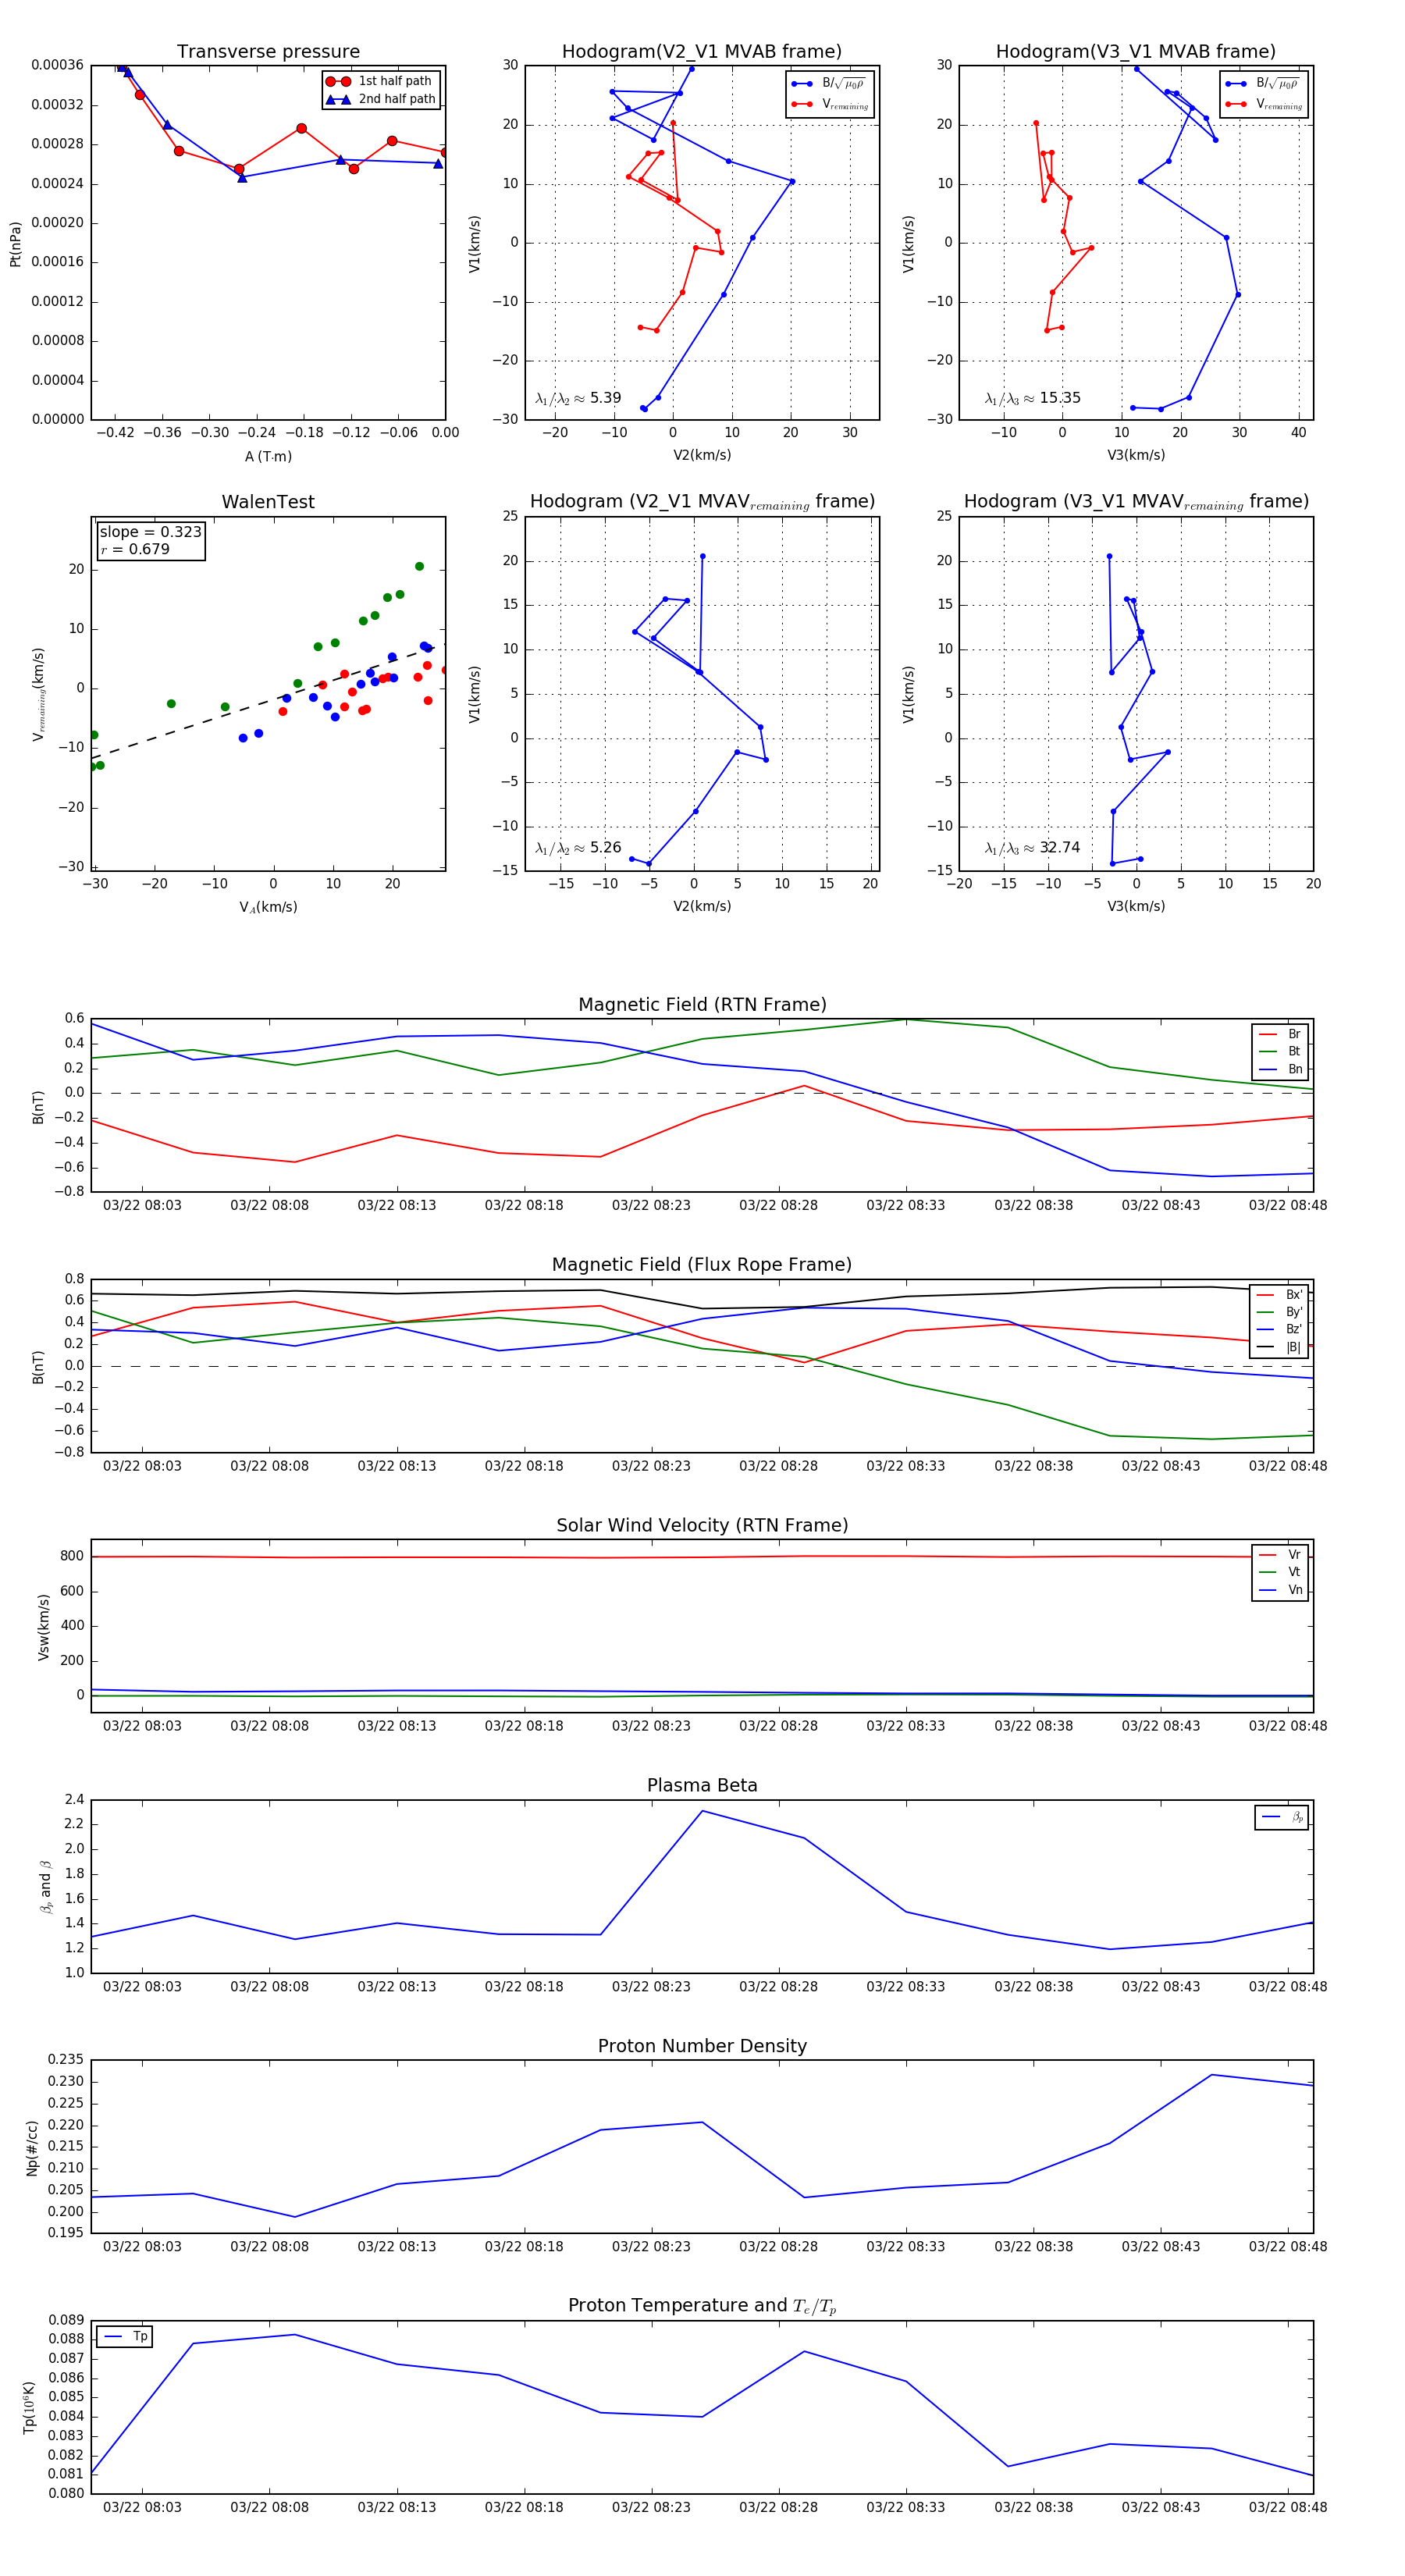
Task: Click '03/22 08:48' tick under Proton Temperature
Action: 1288,2507
